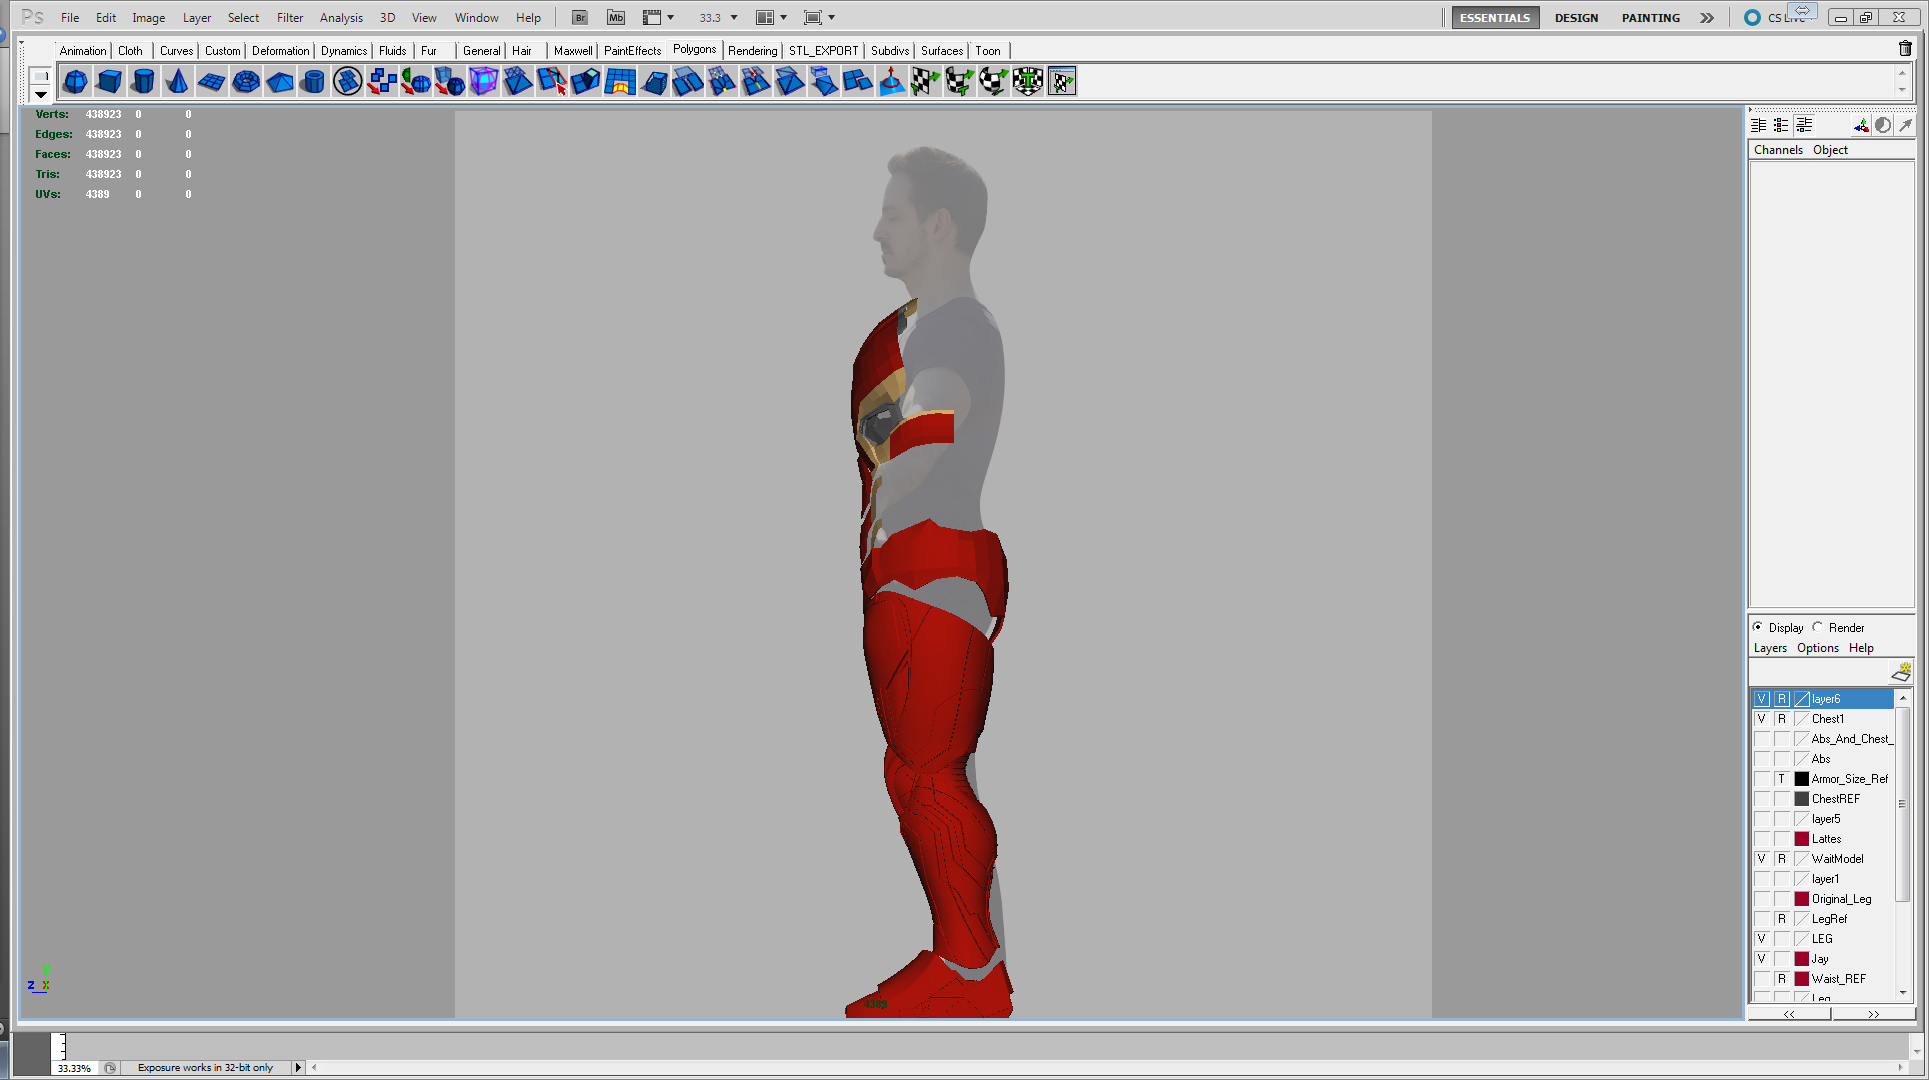Select the polygon sphere shelf icon
The height and width of the screenshot is (1080, 1929).
click(75, 82)
